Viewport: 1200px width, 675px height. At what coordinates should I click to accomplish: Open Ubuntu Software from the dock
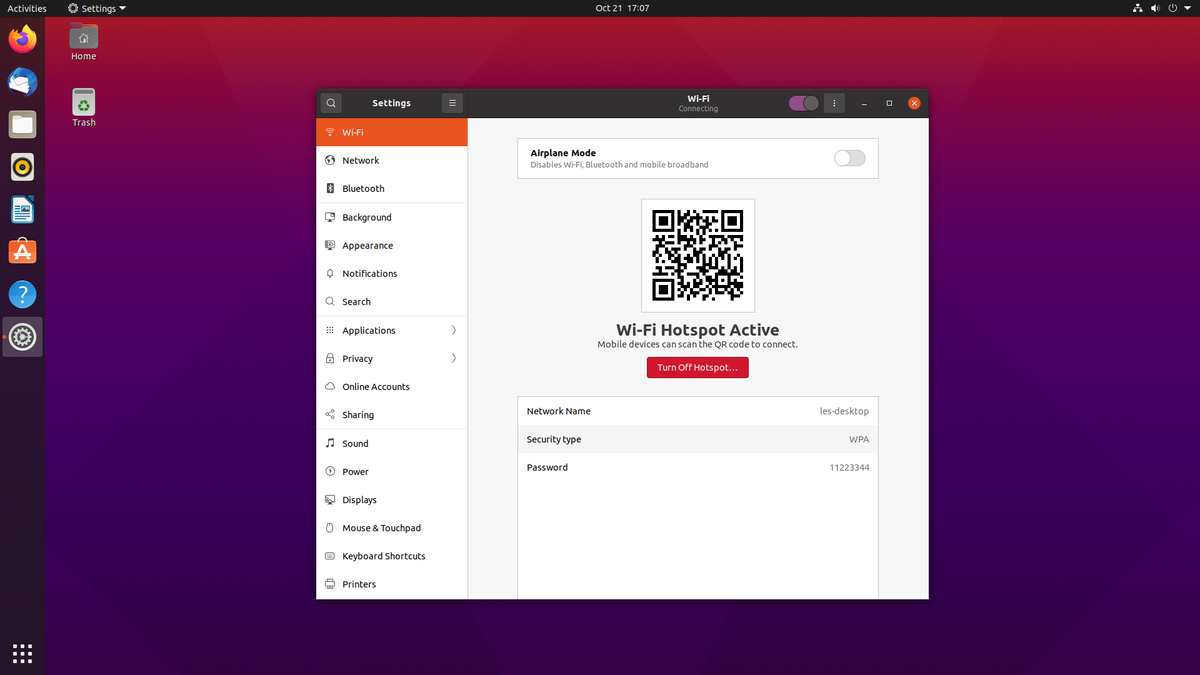click(22, 252)
